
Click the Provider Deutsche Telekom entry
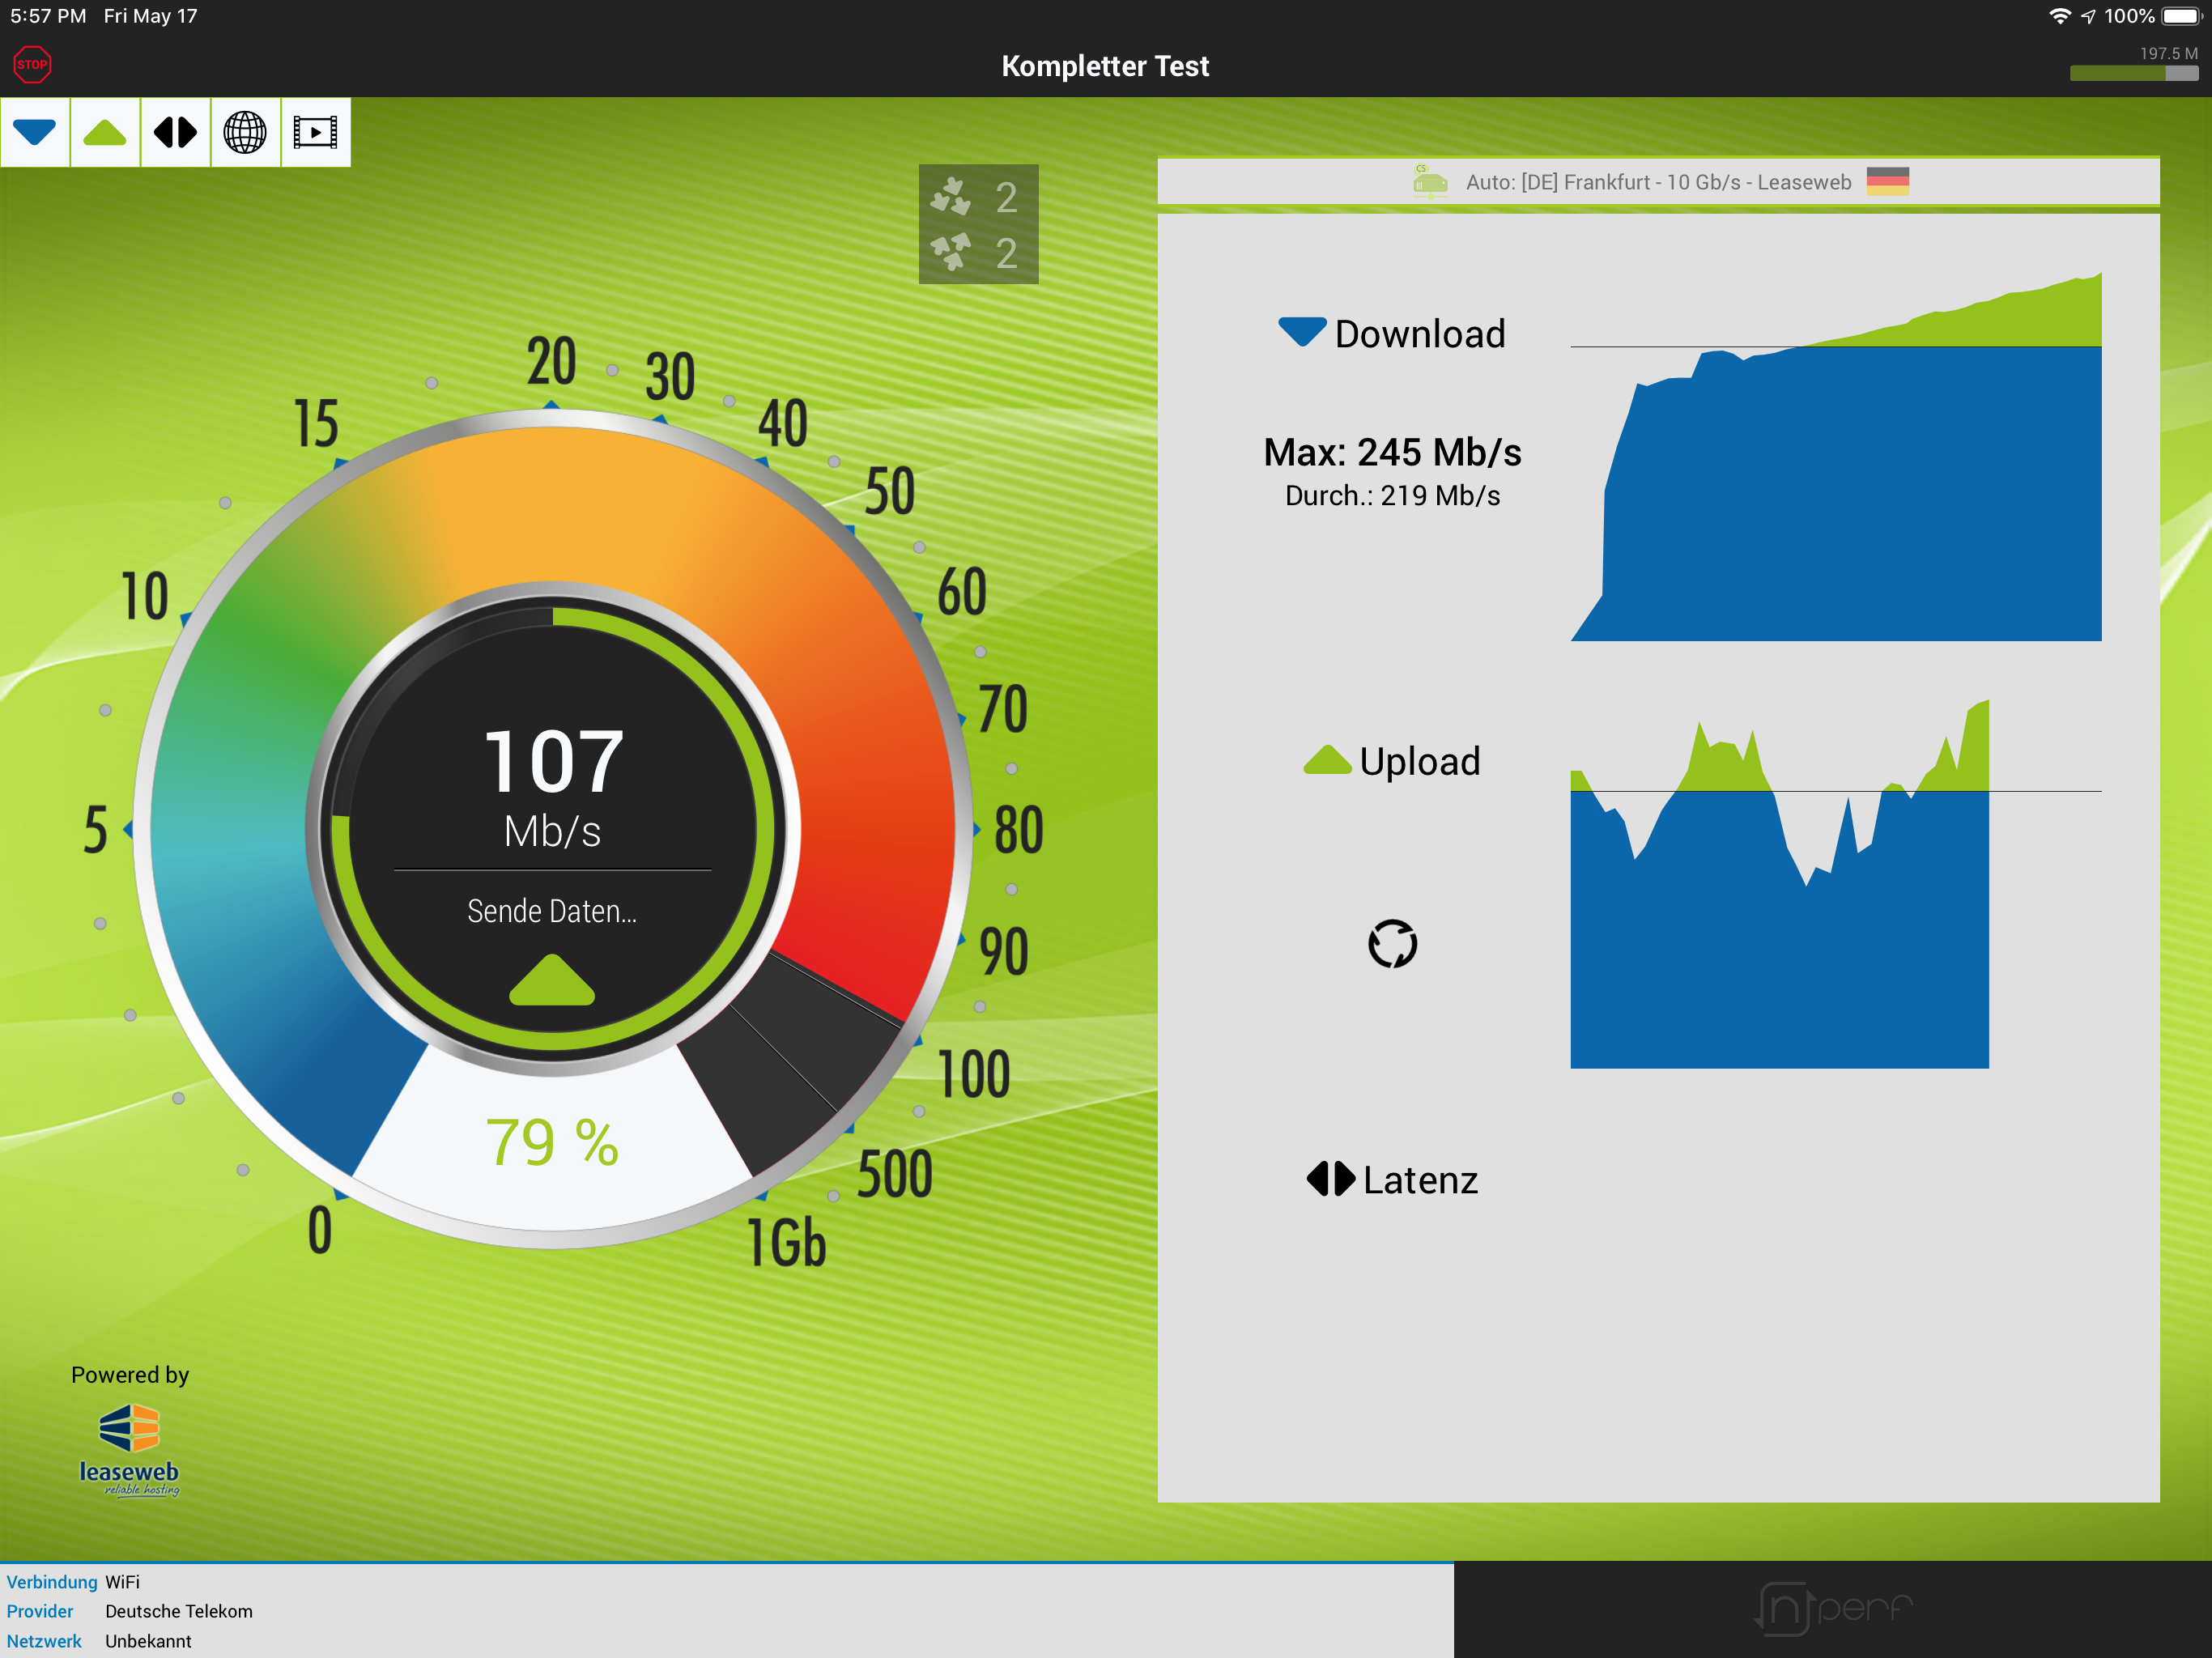click(129, 1612)
